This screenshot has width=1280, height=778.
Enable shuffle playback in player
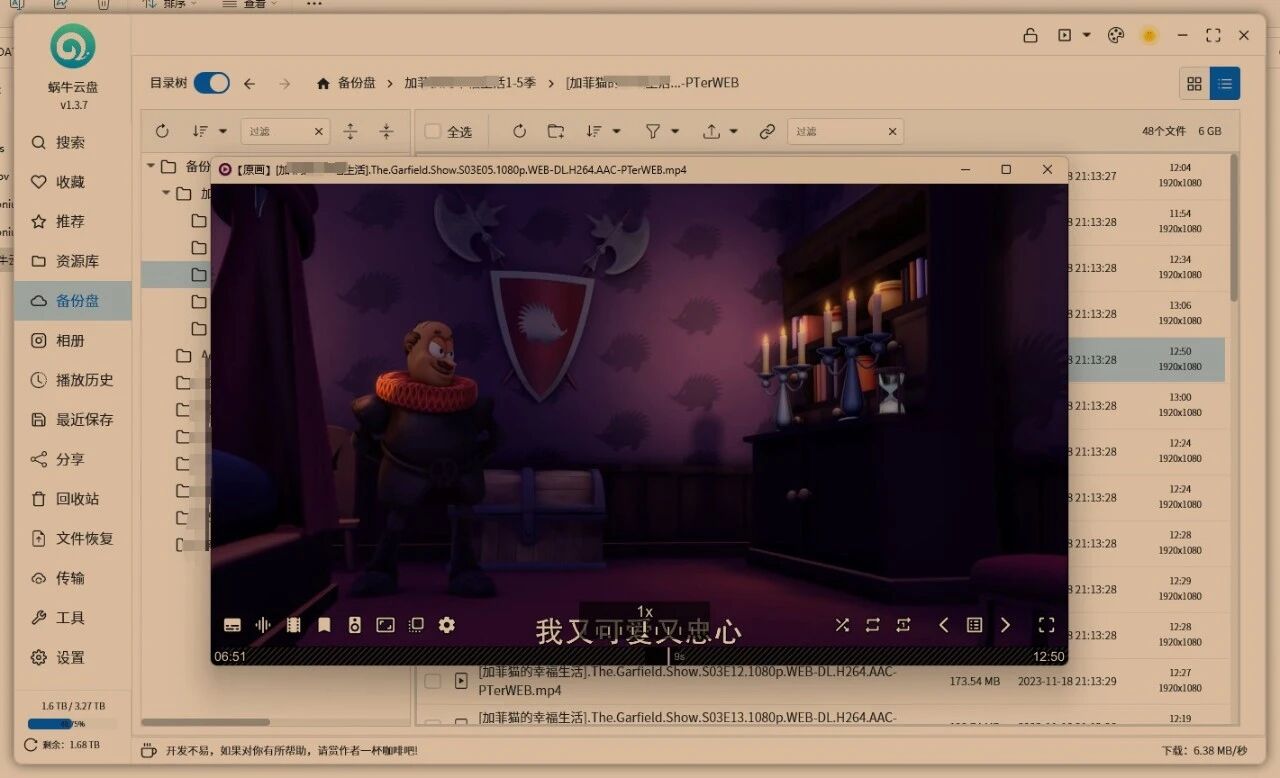[842, 625]
